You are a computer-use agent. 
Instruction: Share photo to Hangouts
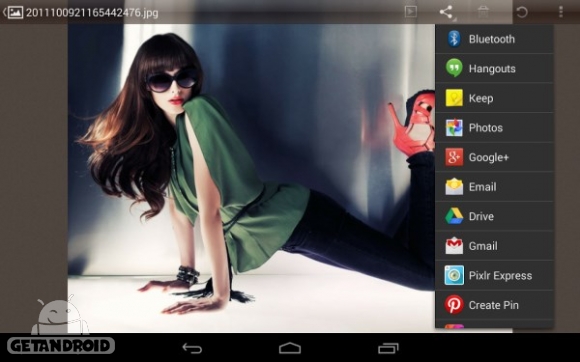pos(494,68)
